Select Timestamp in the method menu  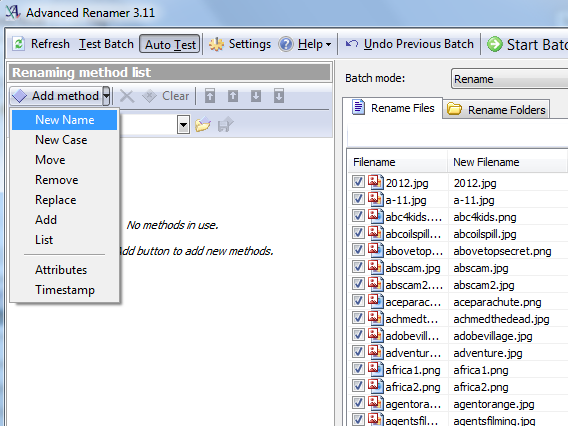(x=65, y=290)
